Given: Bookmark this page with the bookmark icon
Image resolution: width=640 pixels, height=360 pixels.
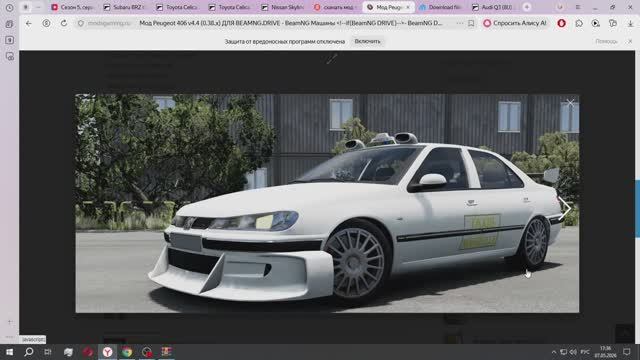Looking at the screenshot, I should pos(471,24).
